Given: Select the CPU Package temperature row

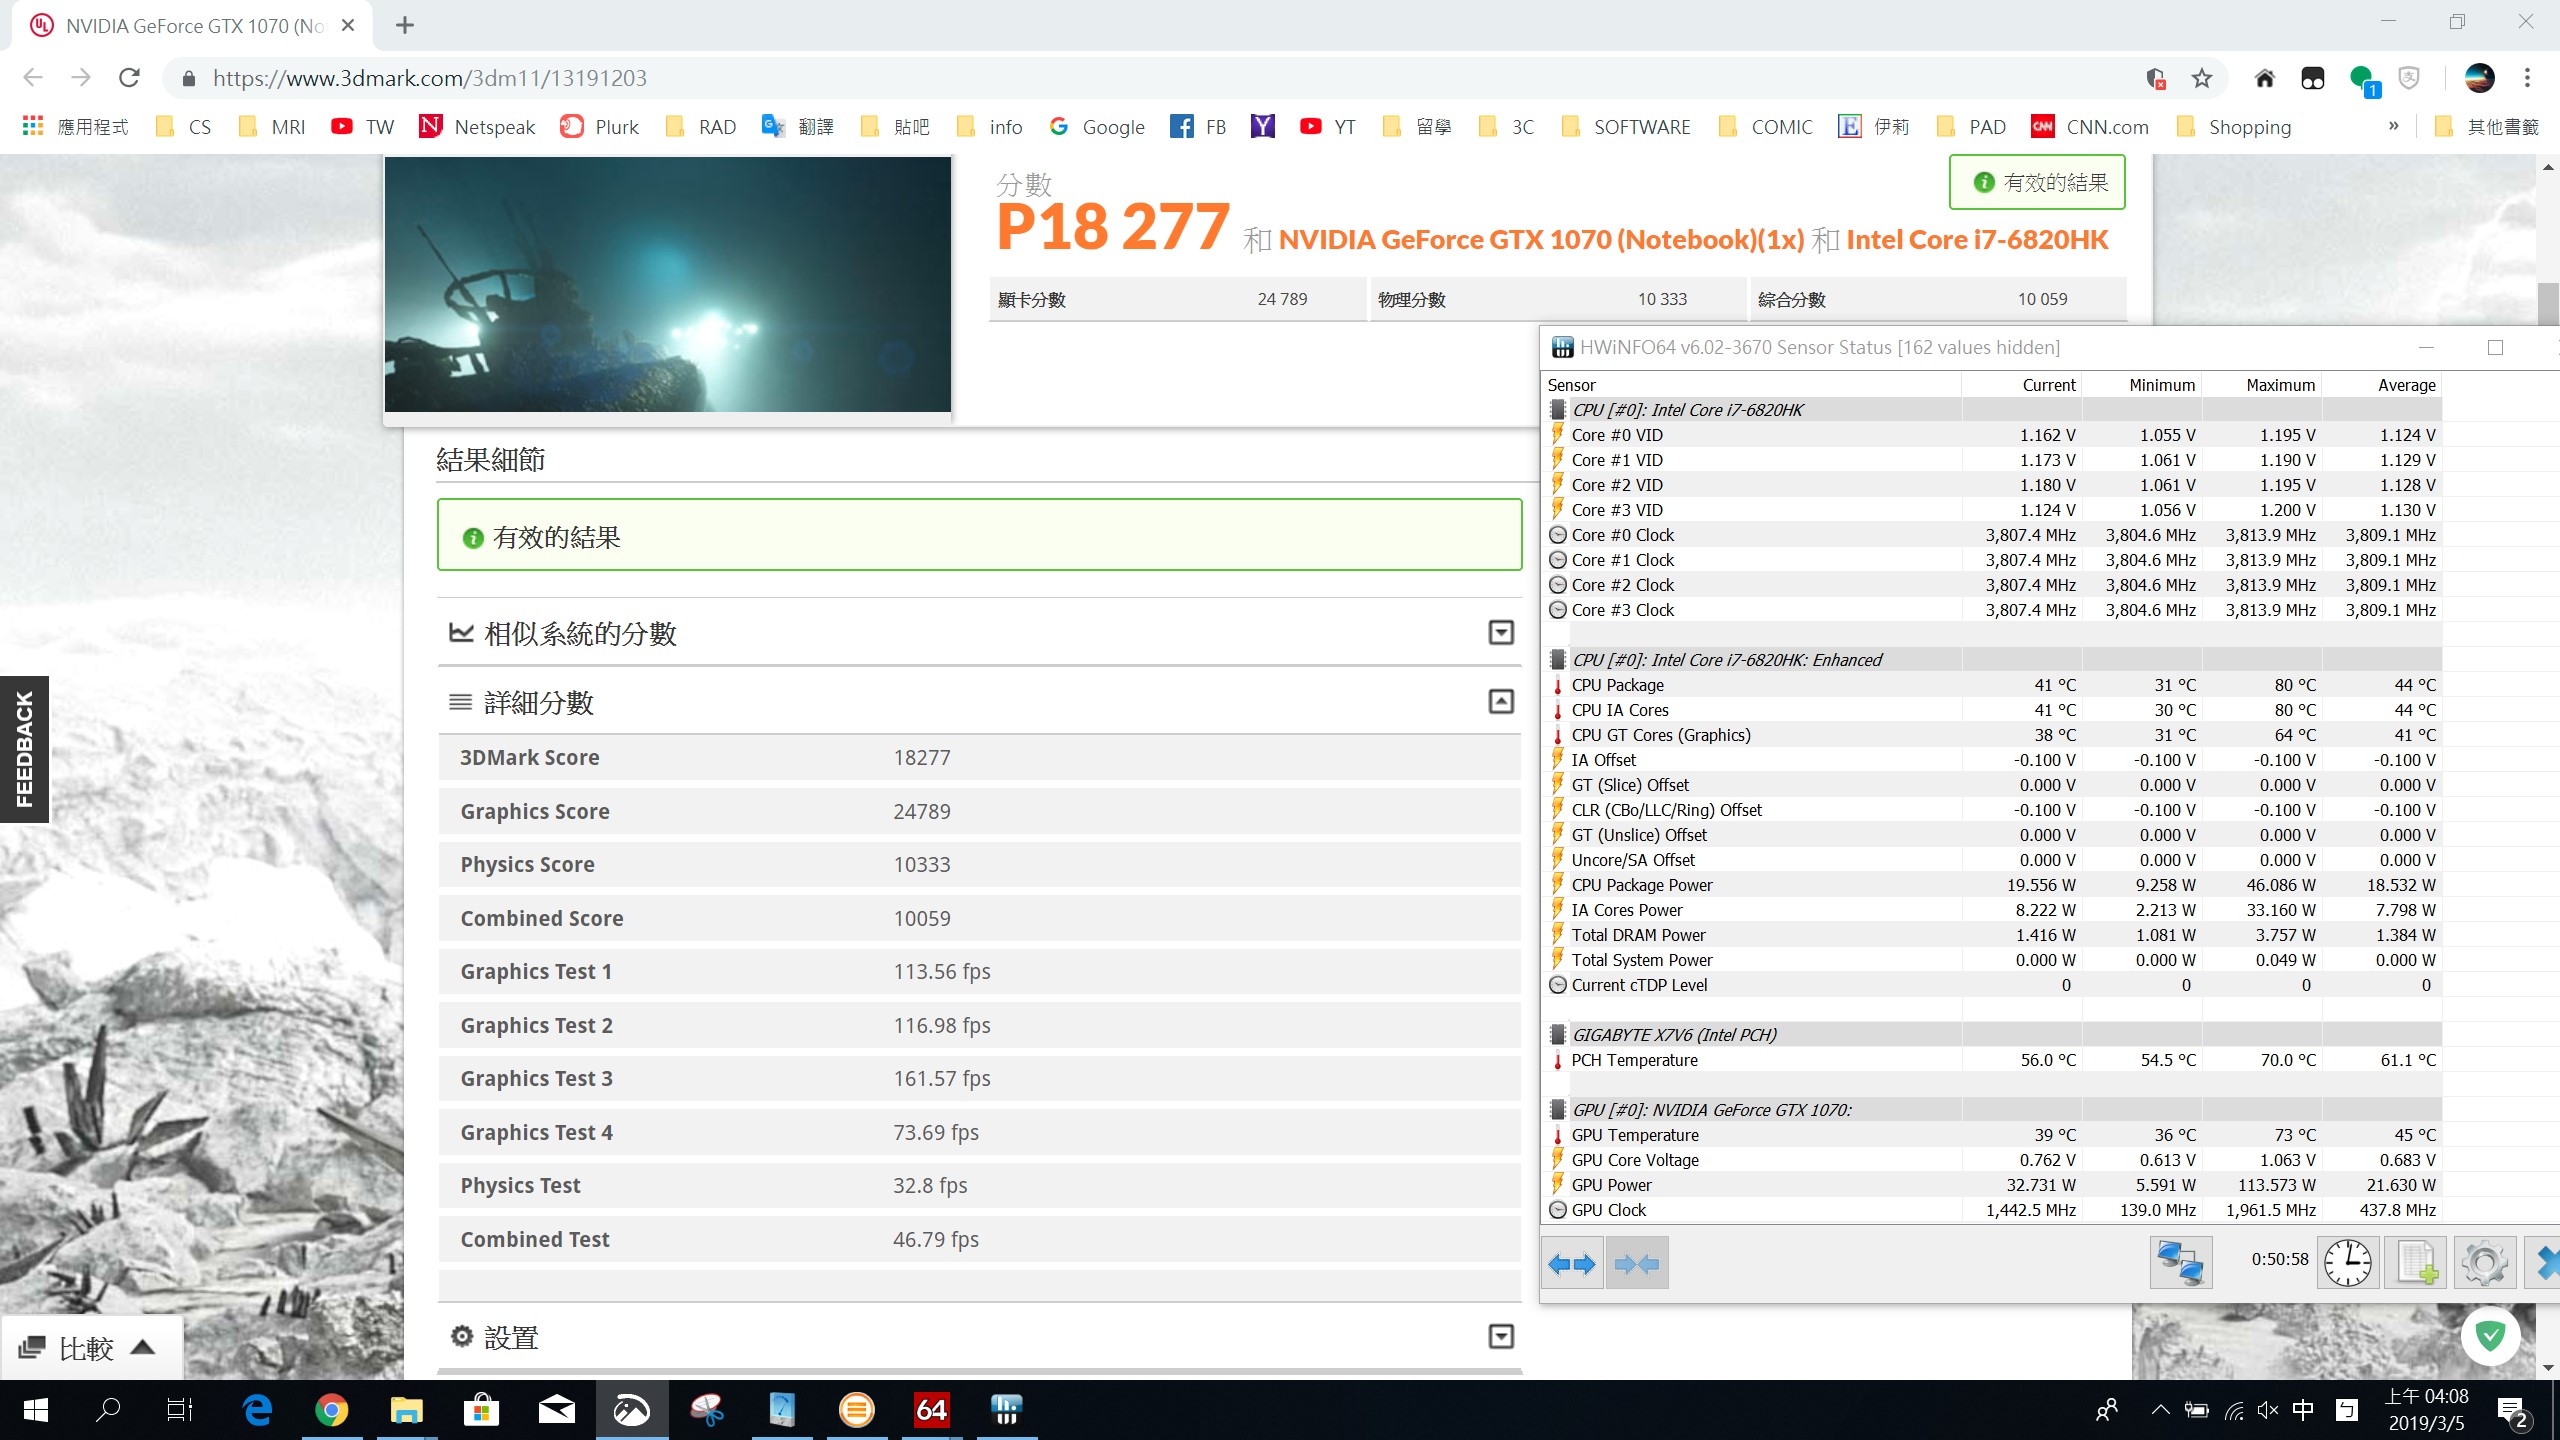Looking at the screenshot, I should click(x=1992, y=685).
